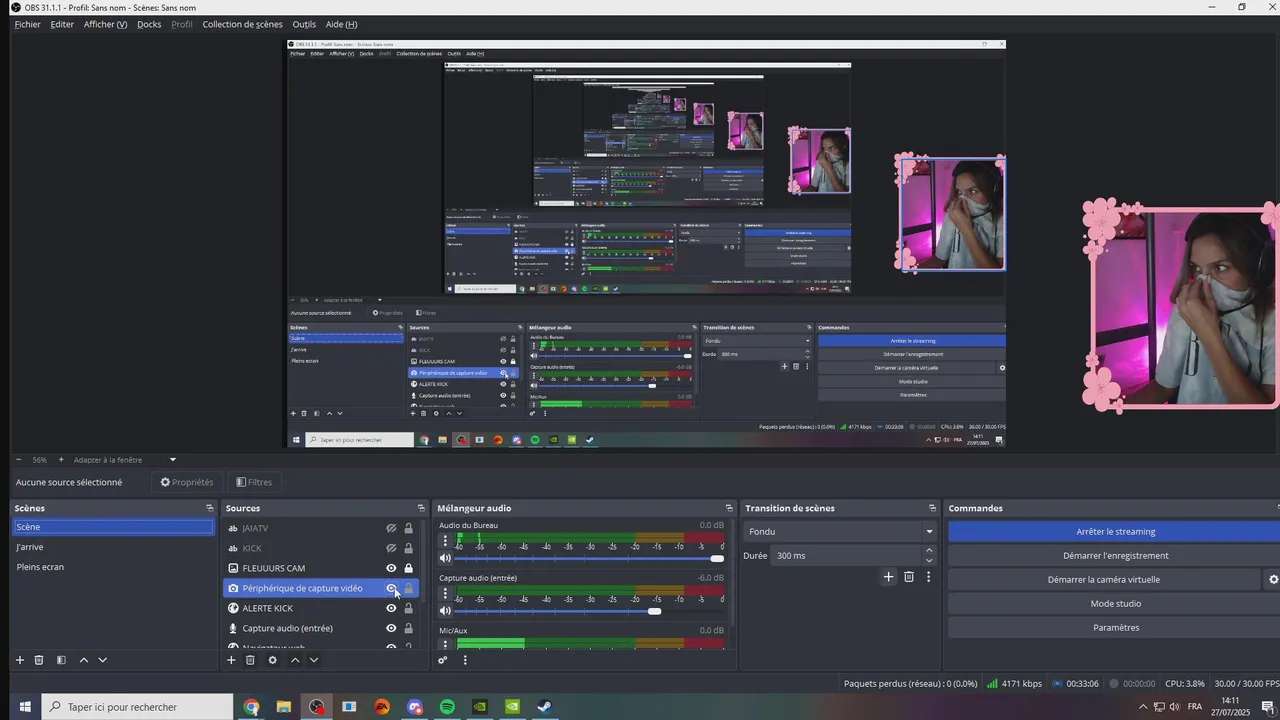
Task: Unlock the FLEUUURS CAM source
Action: (x=408, y=568)
